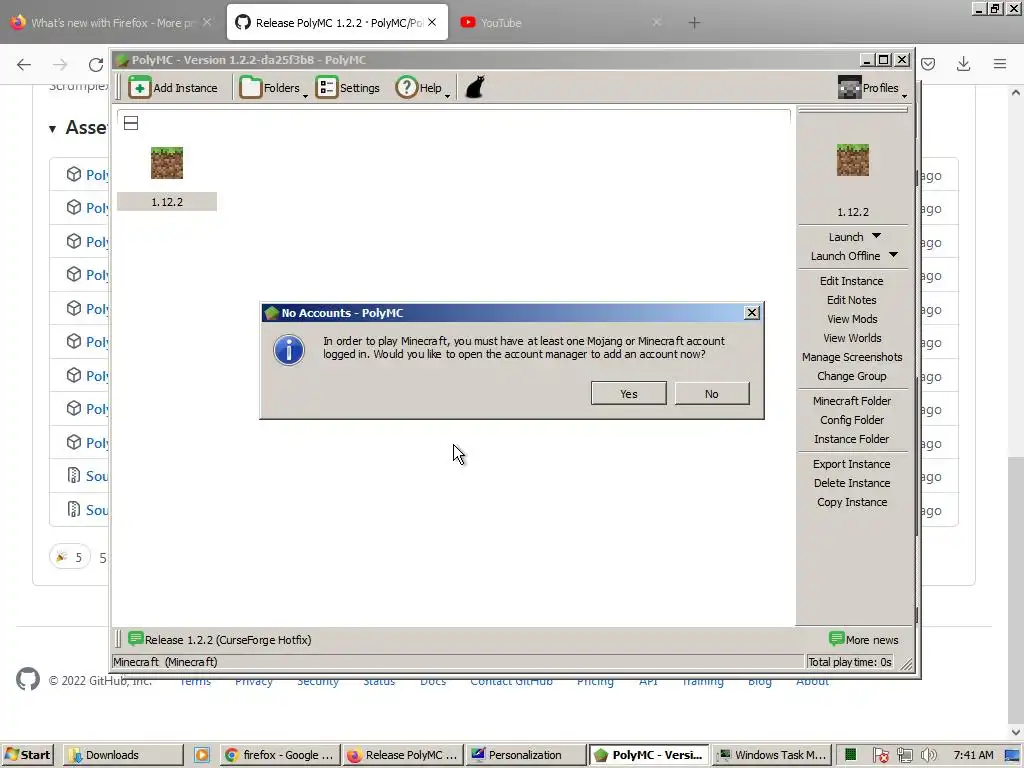Open Minecraft Folder
The width and height of the screenshot is (1024, 768).
coord(852,401)
